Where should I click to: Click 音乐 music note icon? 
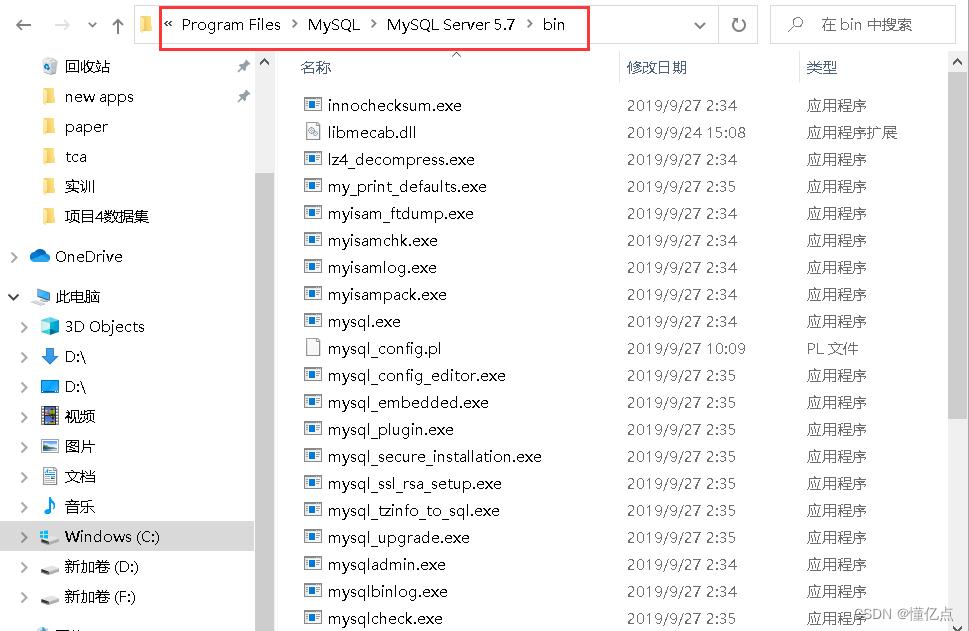point(49,506)
